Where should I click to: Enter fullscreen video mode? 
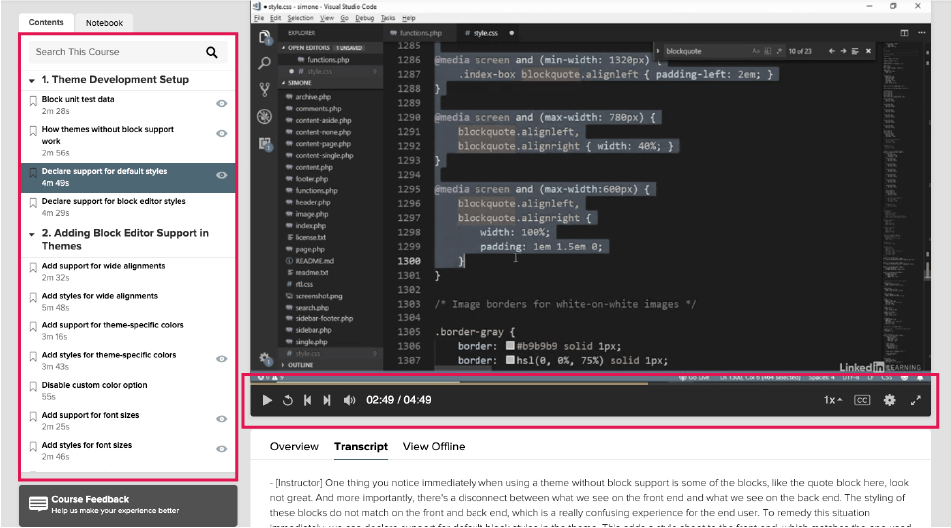(x=915, y=400)
